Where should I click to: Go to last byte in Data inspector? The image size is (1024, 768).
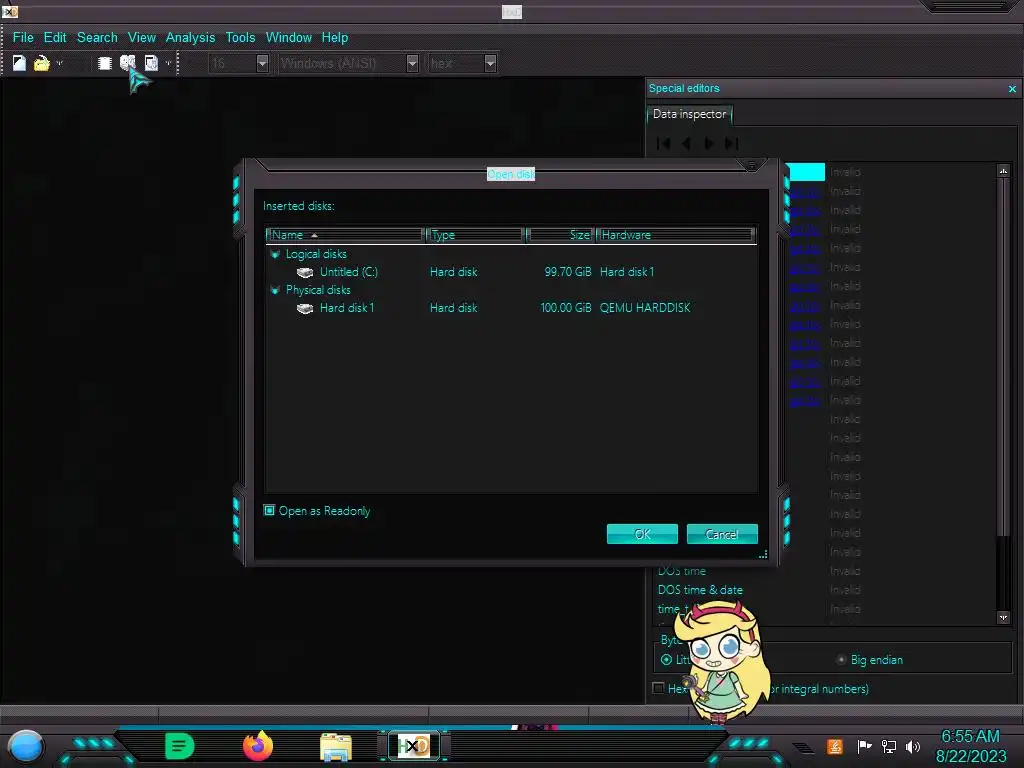point(731,144)
